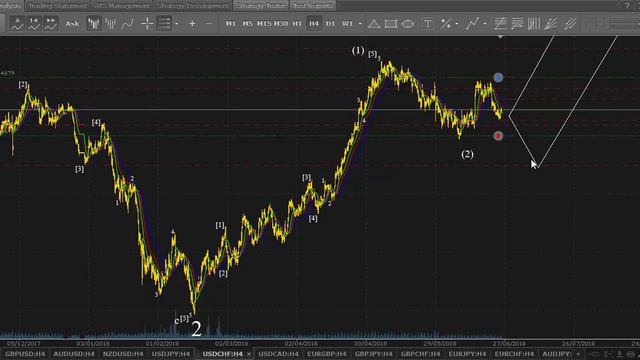Select the M1 timeframe
Viewport: 640px width, 360px height.
click(231, 24)
